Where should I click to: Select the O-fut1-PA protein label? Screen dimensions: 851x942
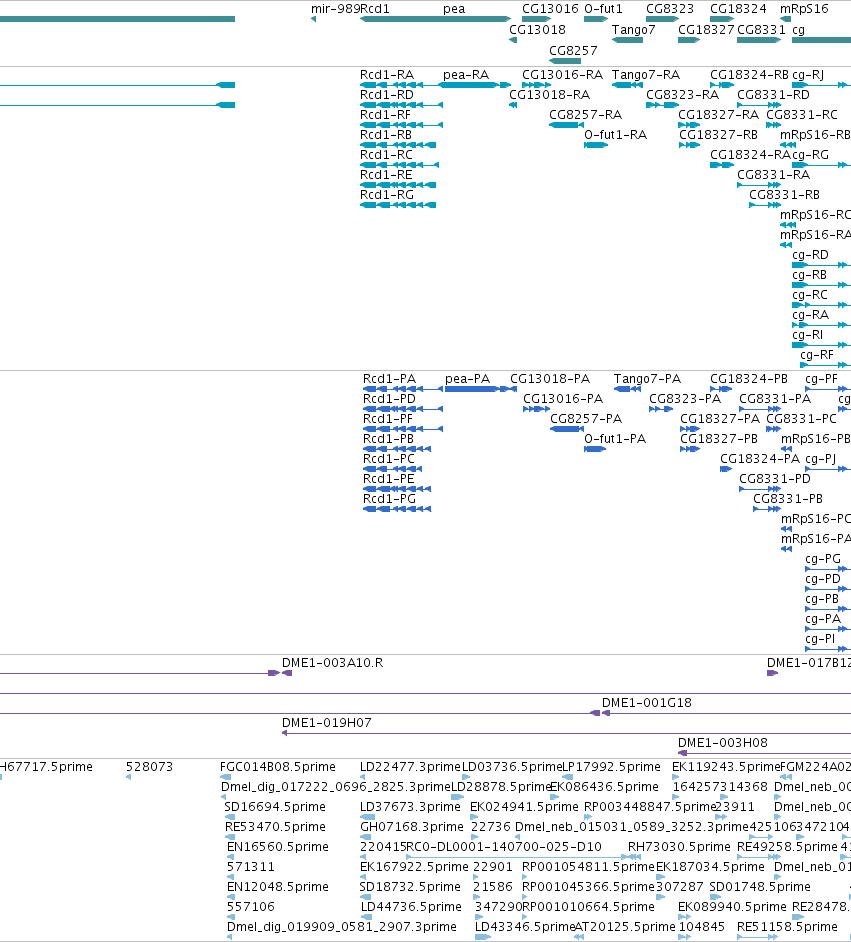click(x=615, y=439)
